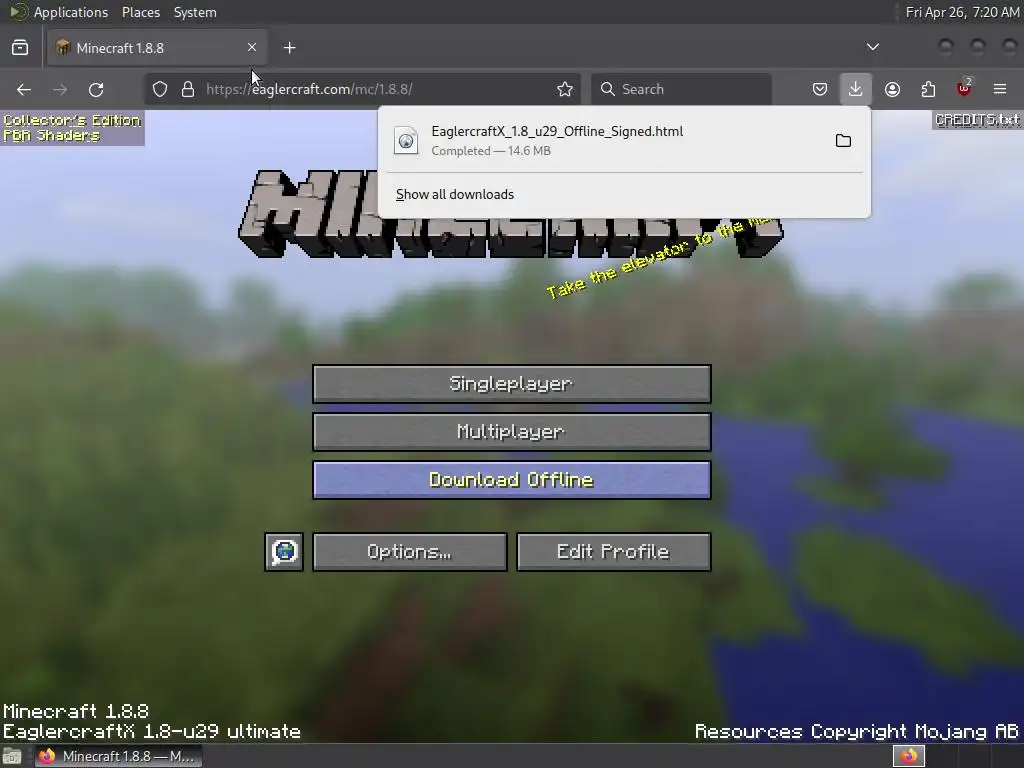Click Edit Profile button
Image resolution: width=1024 pixels, height=768 pixels.
(x=613, y=552)
